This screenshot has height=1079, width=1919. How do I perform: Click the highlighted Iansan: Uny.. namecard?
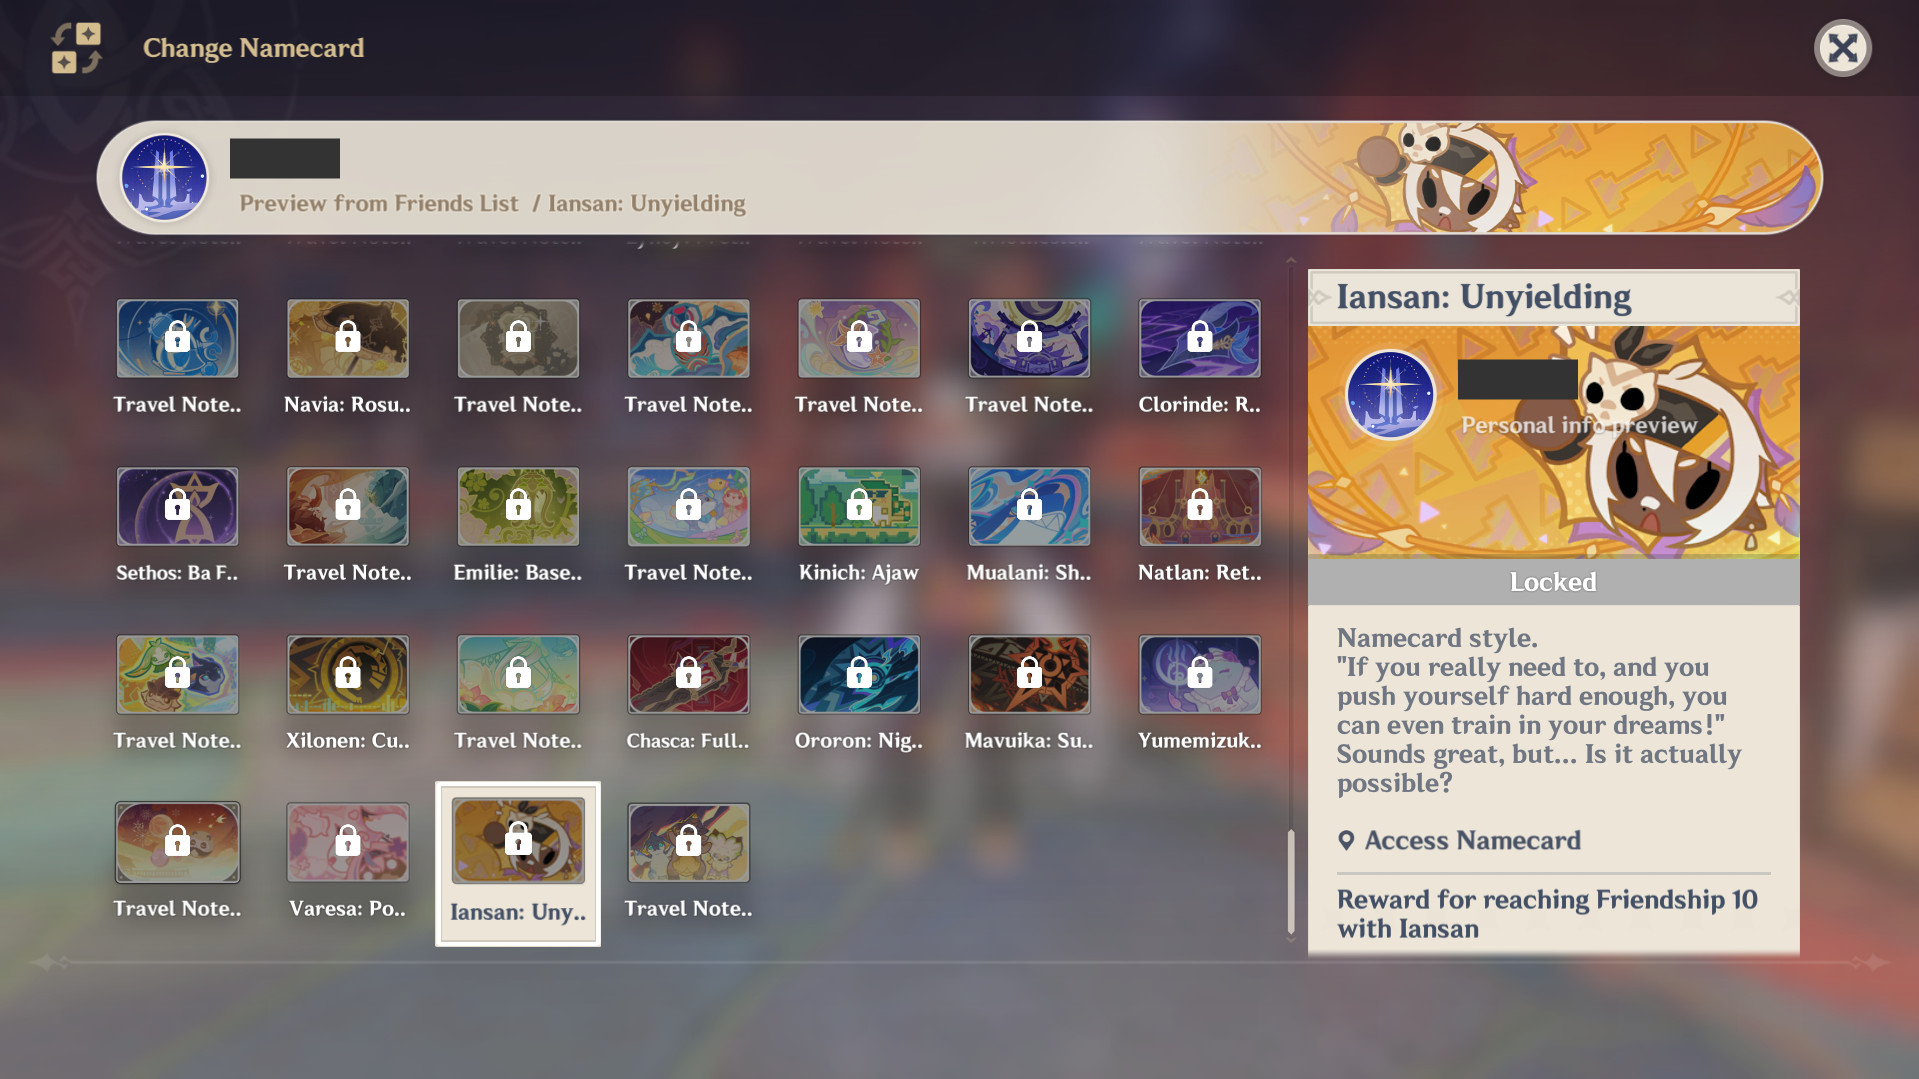(517, 843)
